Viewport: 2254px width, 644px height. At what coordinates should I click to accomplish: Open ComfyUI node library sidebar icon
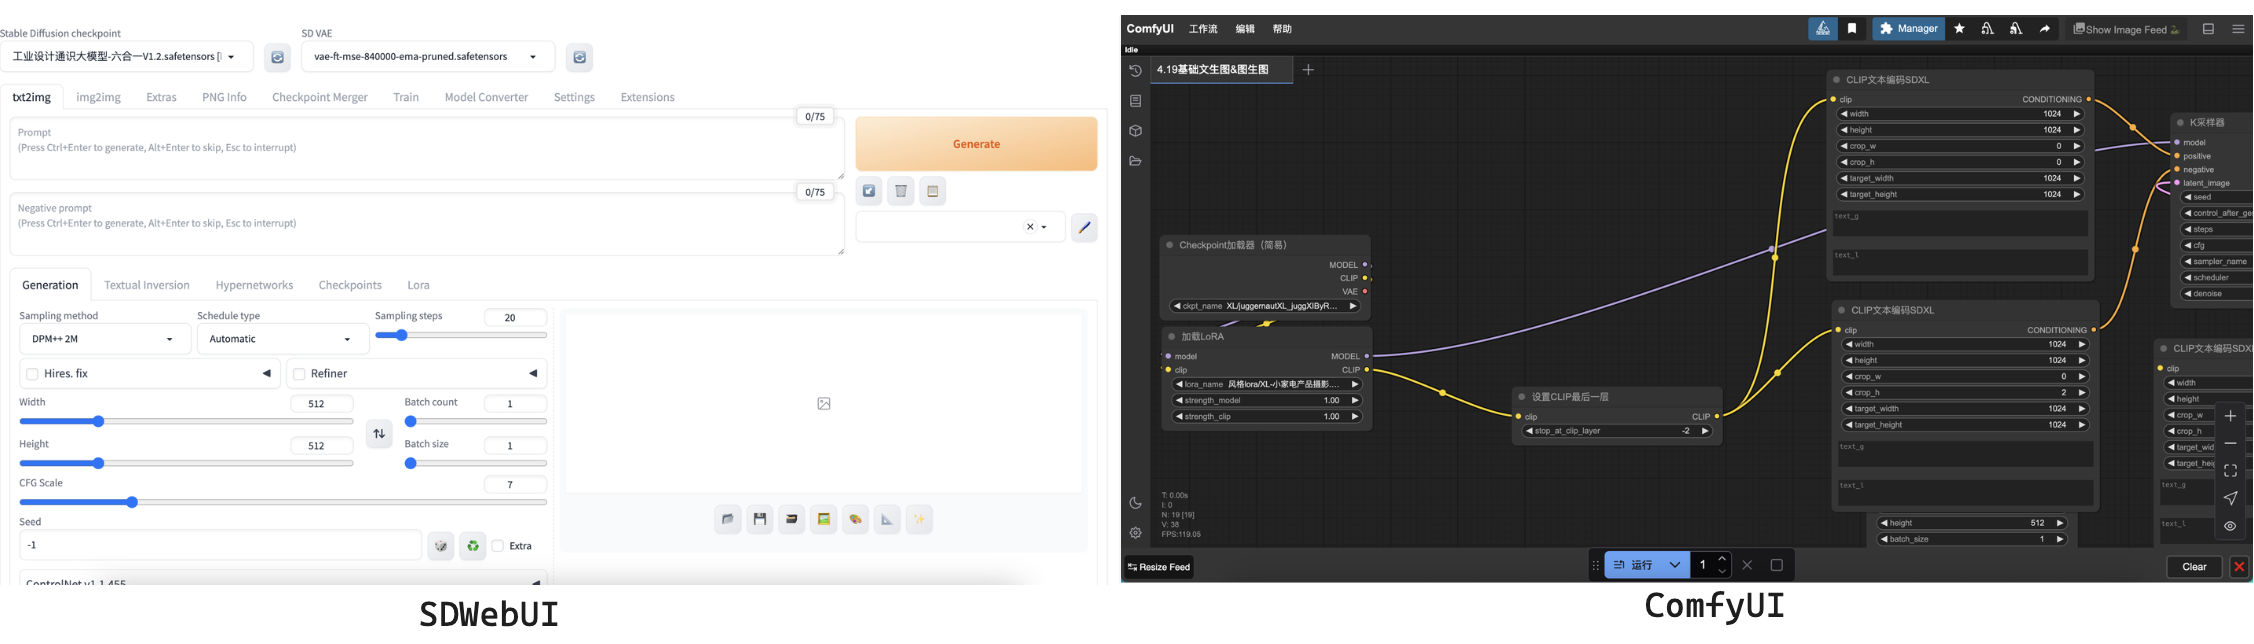(x=1135, y=101)
